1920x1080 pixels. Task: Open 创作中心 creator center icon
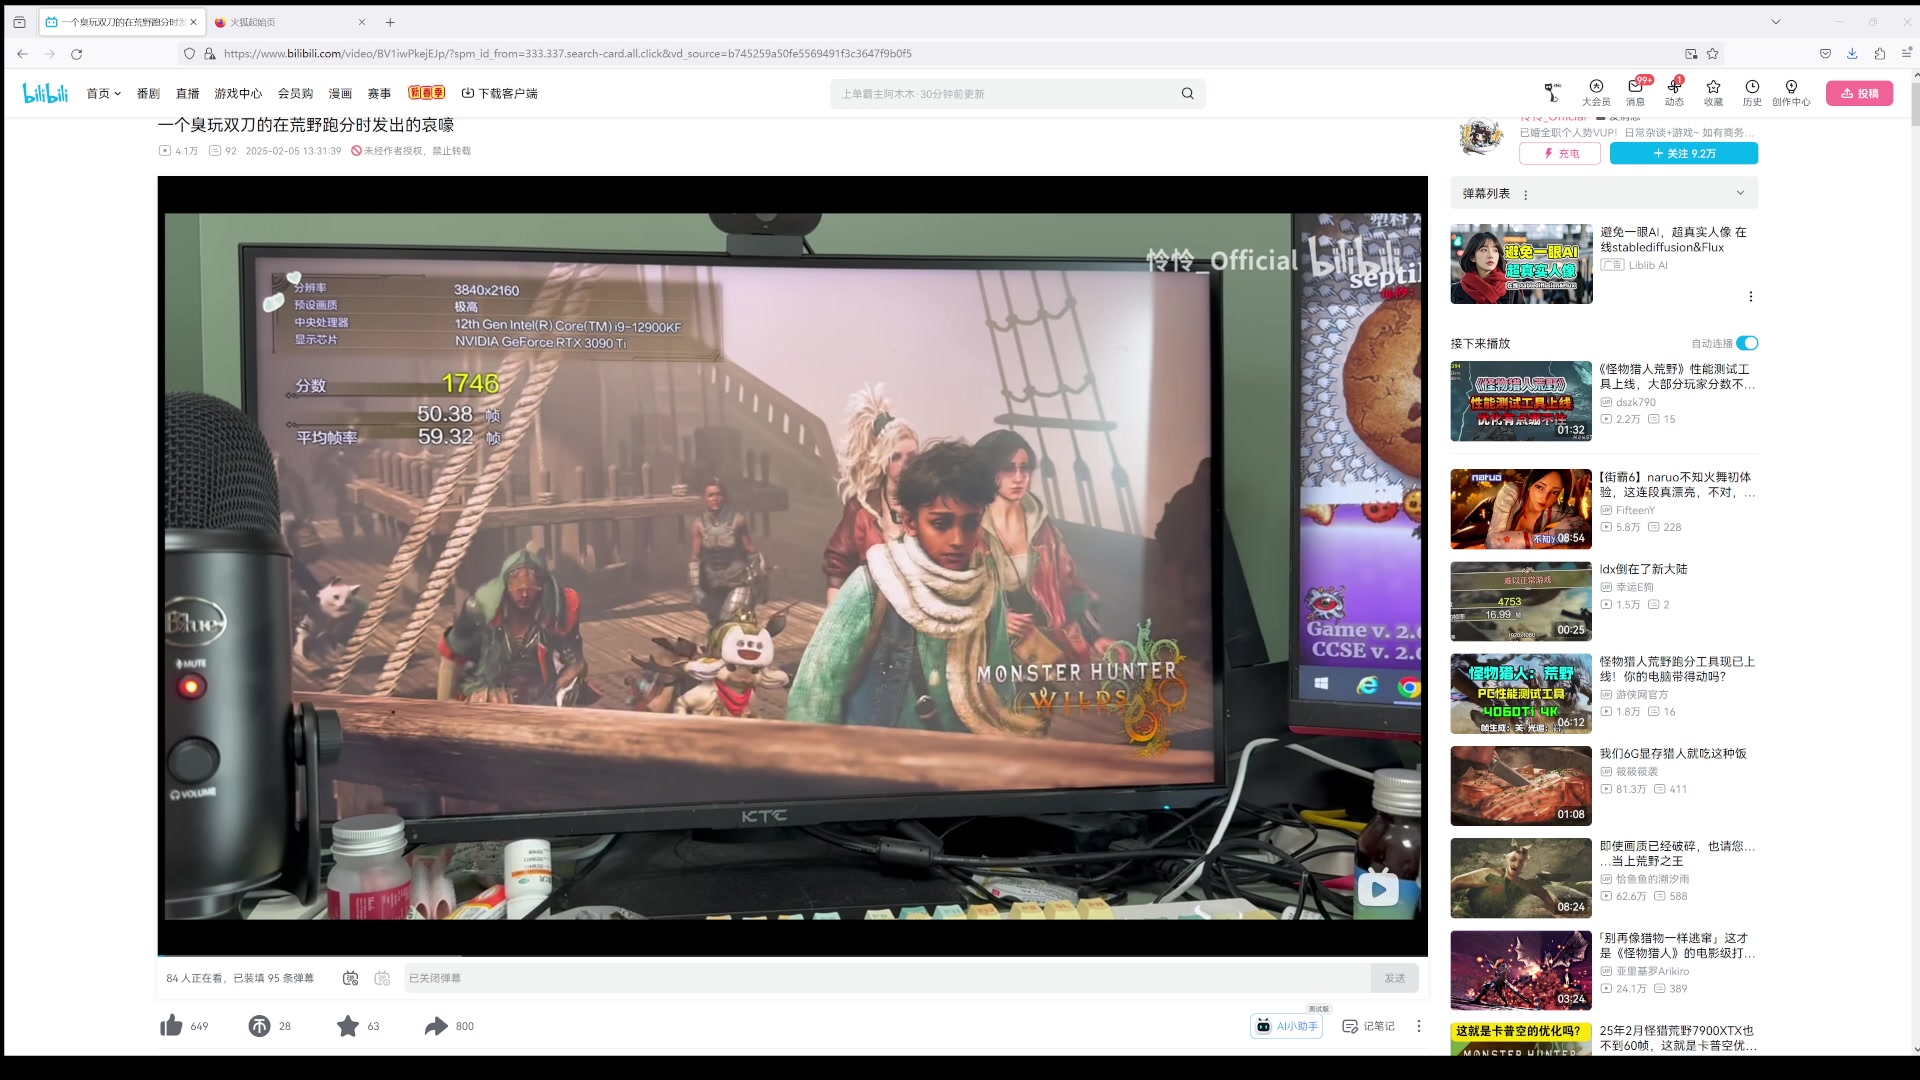[1791, 93]
